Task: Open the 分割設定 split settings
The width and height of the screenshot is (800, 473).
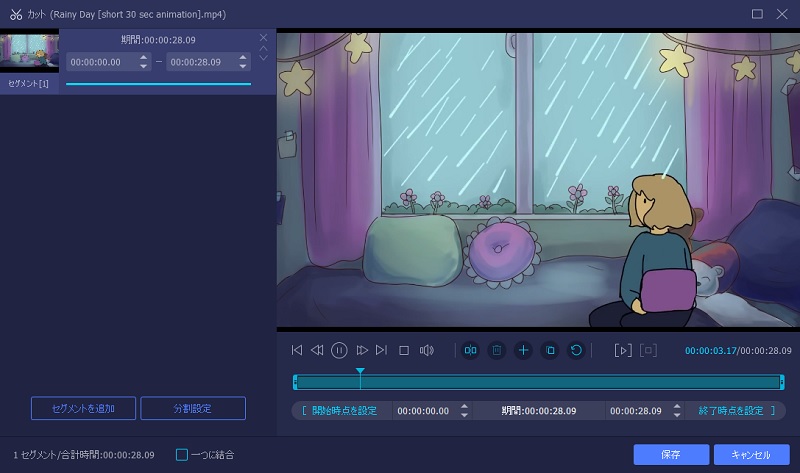Action: (193, 408)
